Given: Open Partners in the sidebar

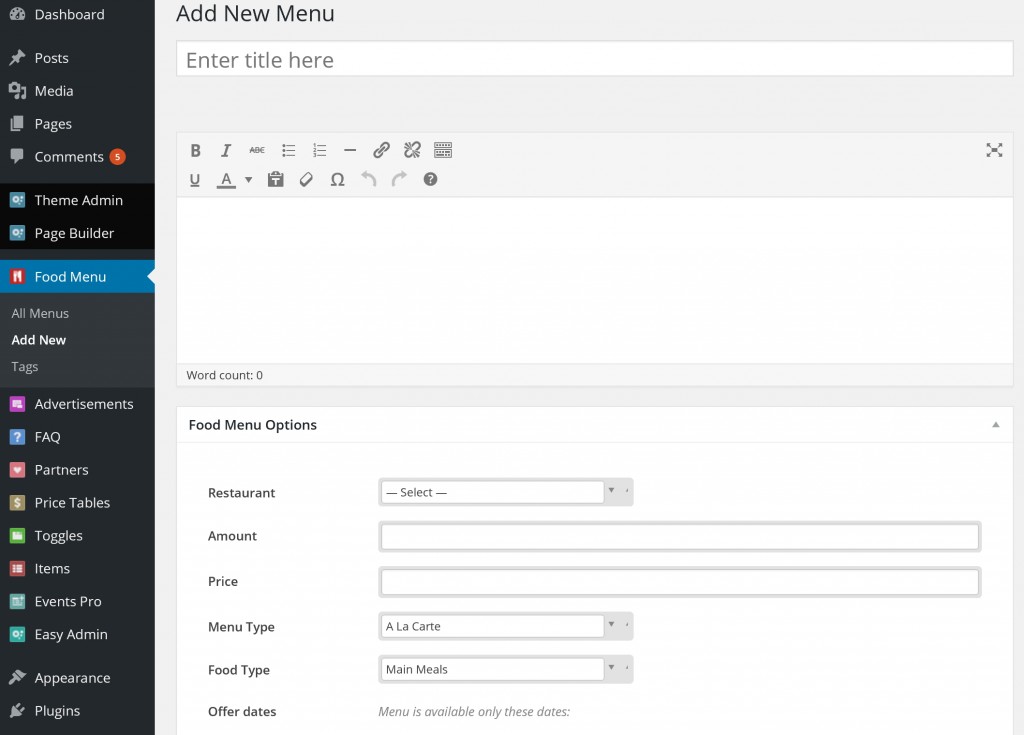Looking at the screenshot, I should tap(77, 470).
